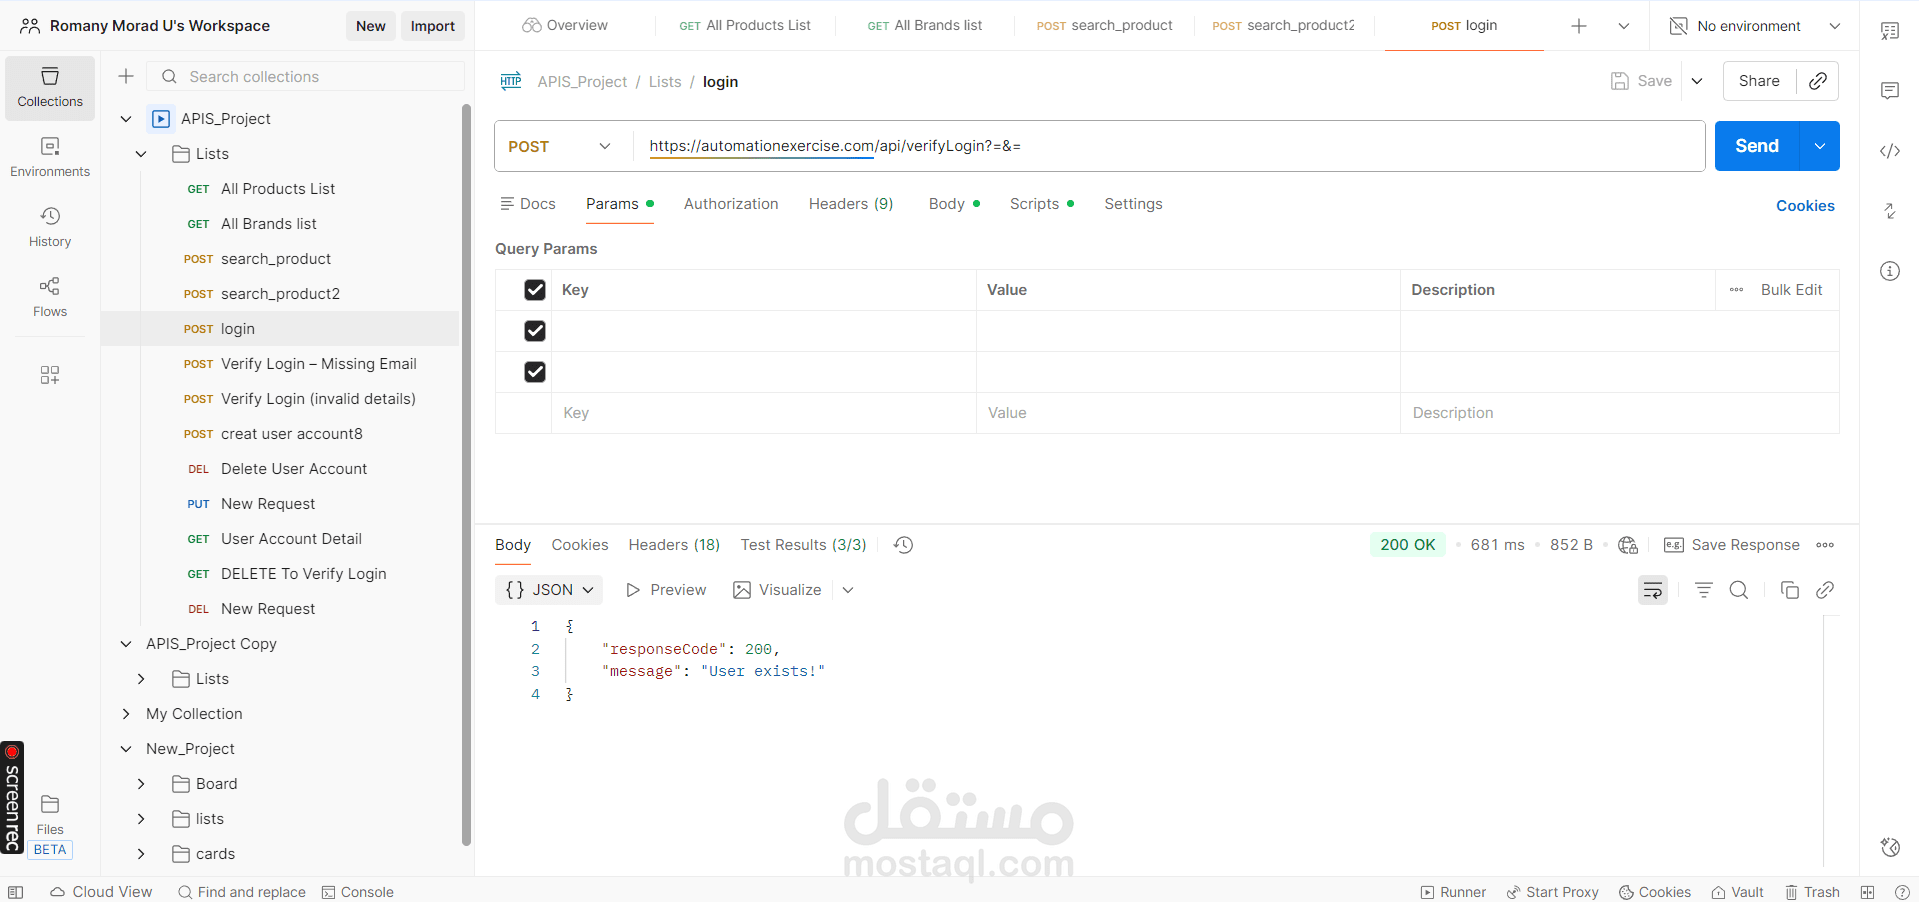Open the help icon in status bar
The width and height of the screenshot is (1919, 902).
point(1902,892)
